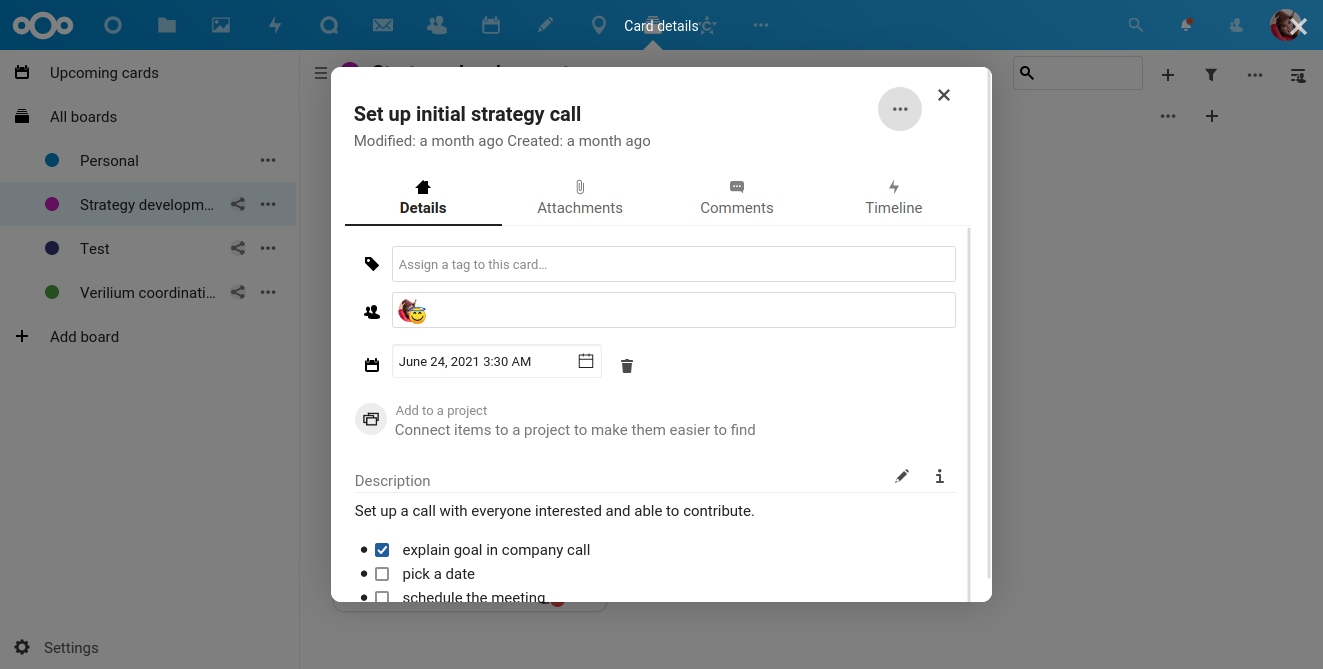This screenshot has width=1323, height=669.
Task: Open card actions three-dot menu
Action: click(899, 109)
